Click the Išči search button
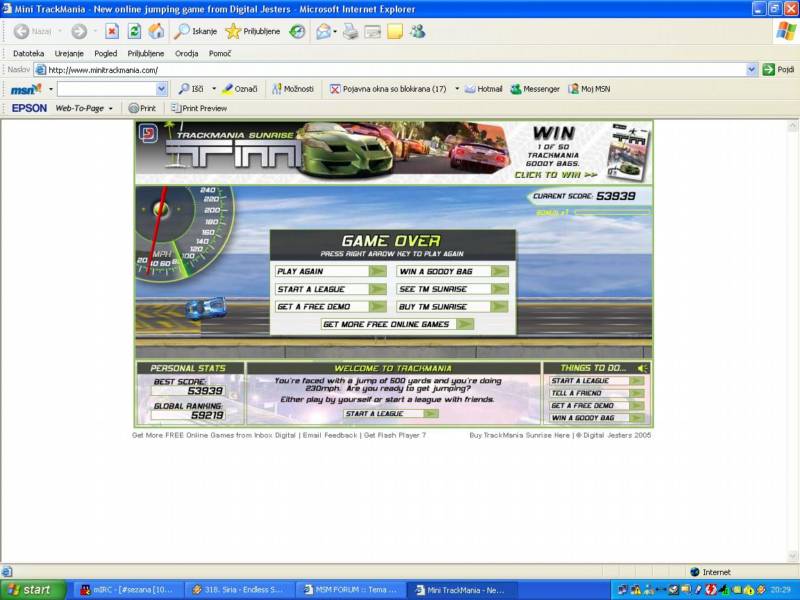The height and width of the screenshot is (600, 800). [x=191, y=89]
